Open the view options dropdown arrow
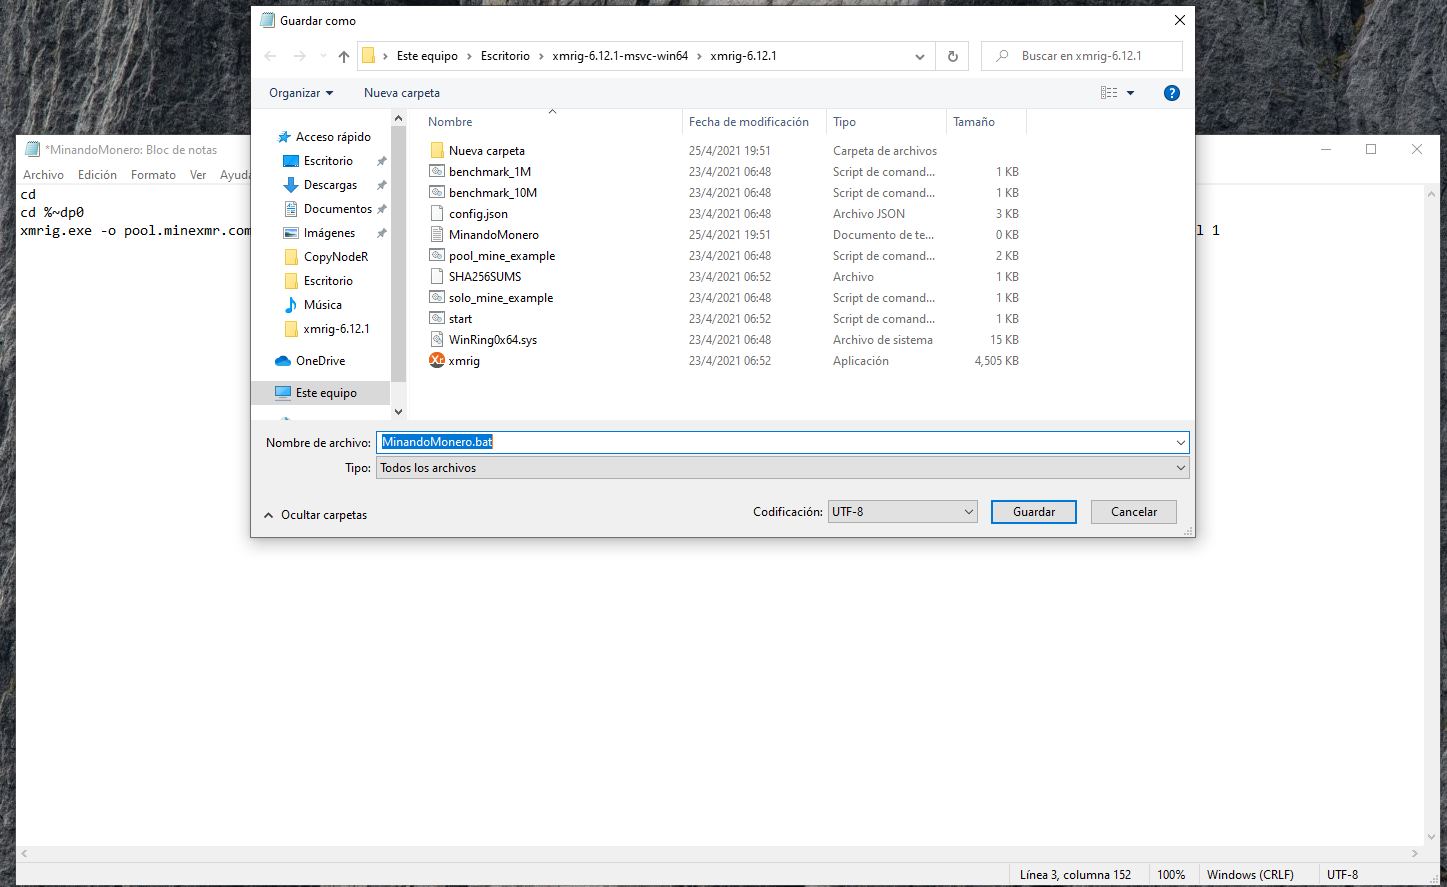The height and width of the screenshot is (887, 1447). (1131, 93)
